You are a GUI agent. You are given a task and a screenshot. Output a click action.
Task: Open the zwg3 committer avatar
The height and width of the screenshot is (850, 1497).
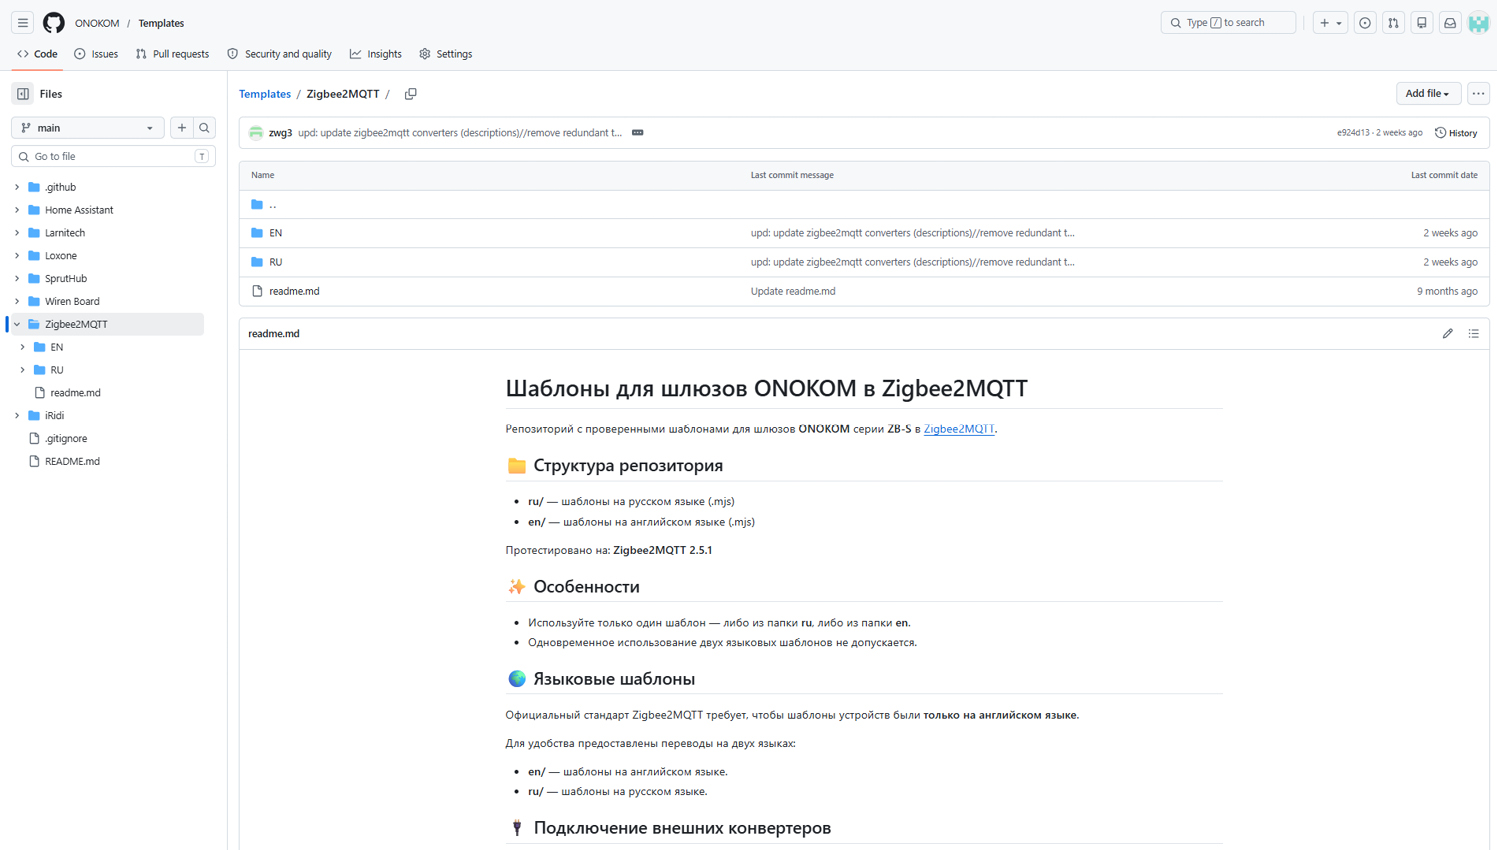click(256, 132)
